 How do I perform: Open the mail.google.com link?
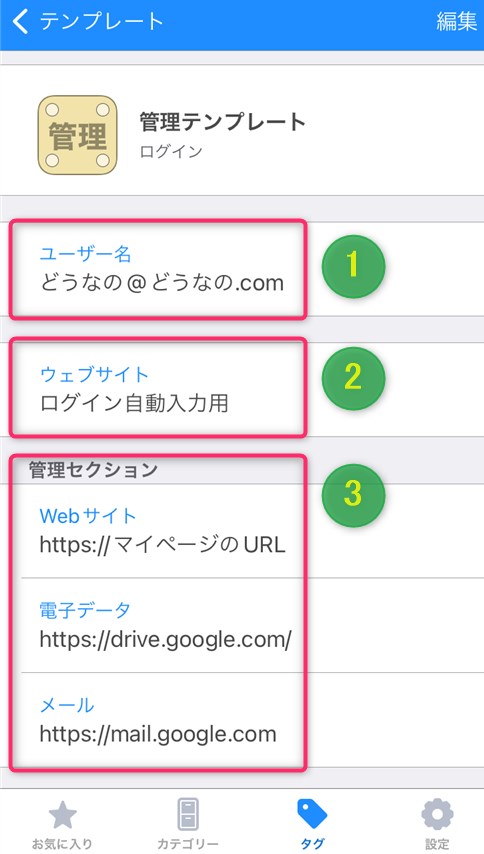pyautogui.click(x=158, y=734)
